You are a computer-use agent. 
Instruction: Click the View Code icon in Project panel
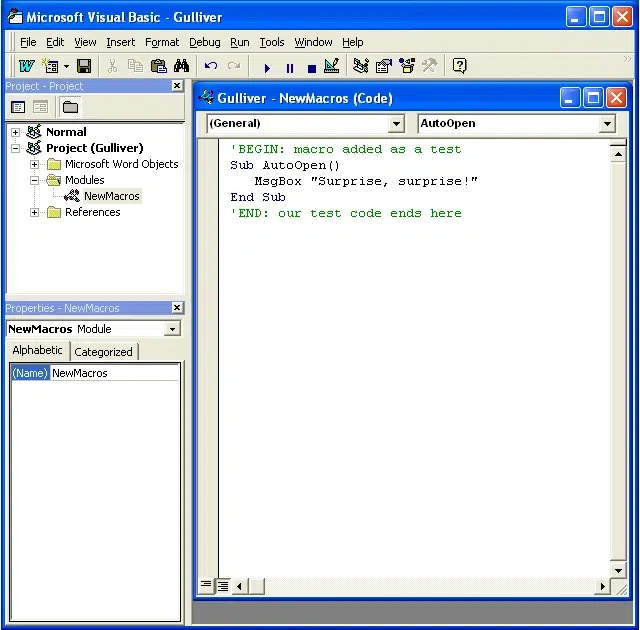pyautogui.click(x=18, y=107)
